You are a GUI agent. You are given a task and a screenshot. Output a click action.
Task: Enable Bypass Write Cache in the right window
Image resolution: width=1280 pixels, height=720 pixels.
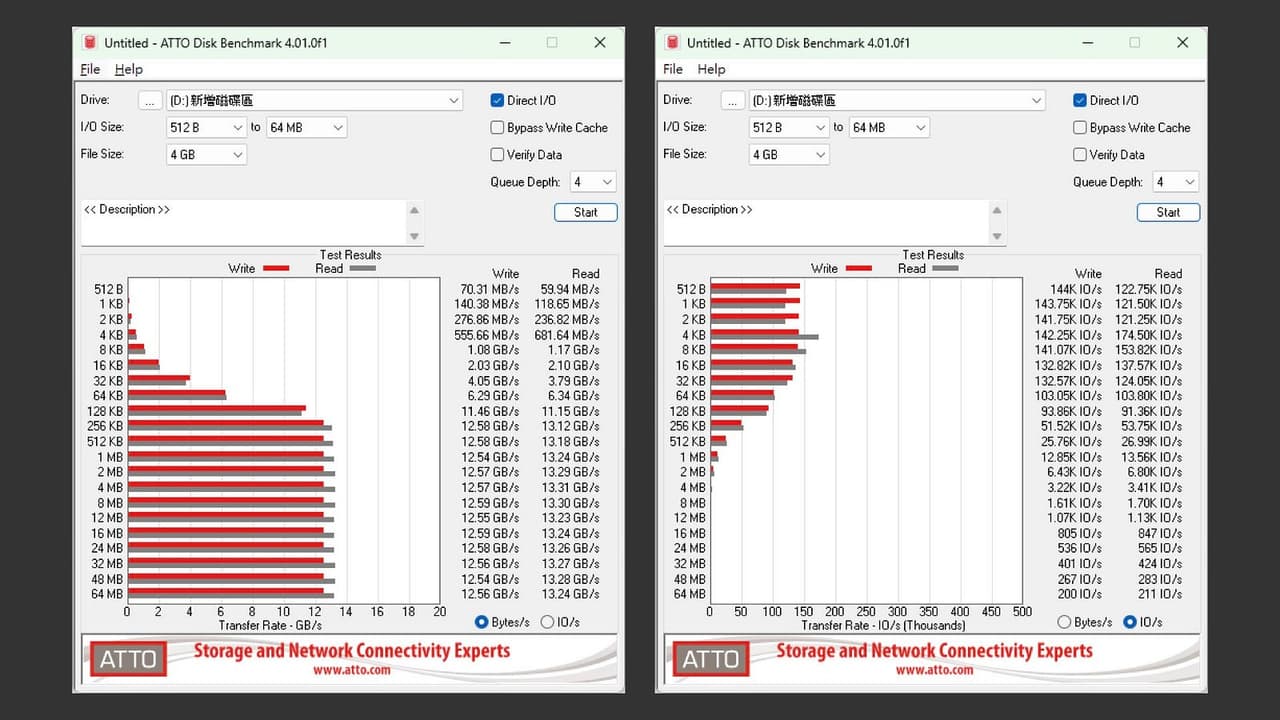pos(1080,127)
